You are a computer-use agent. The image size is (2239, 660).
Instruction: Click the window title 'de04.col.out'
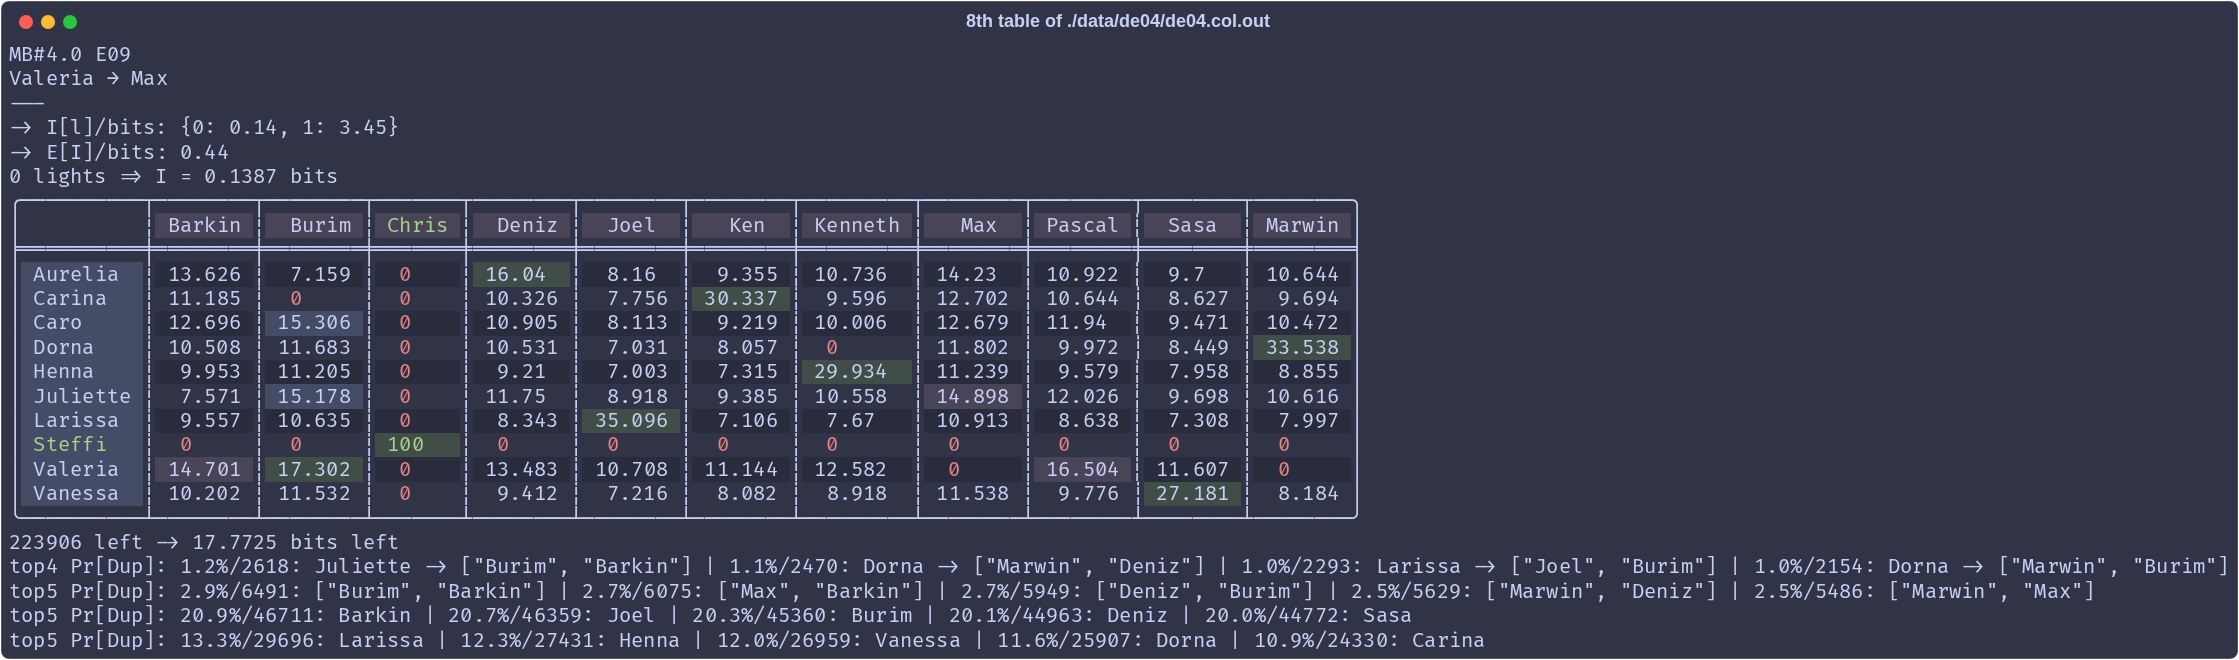1117,21
